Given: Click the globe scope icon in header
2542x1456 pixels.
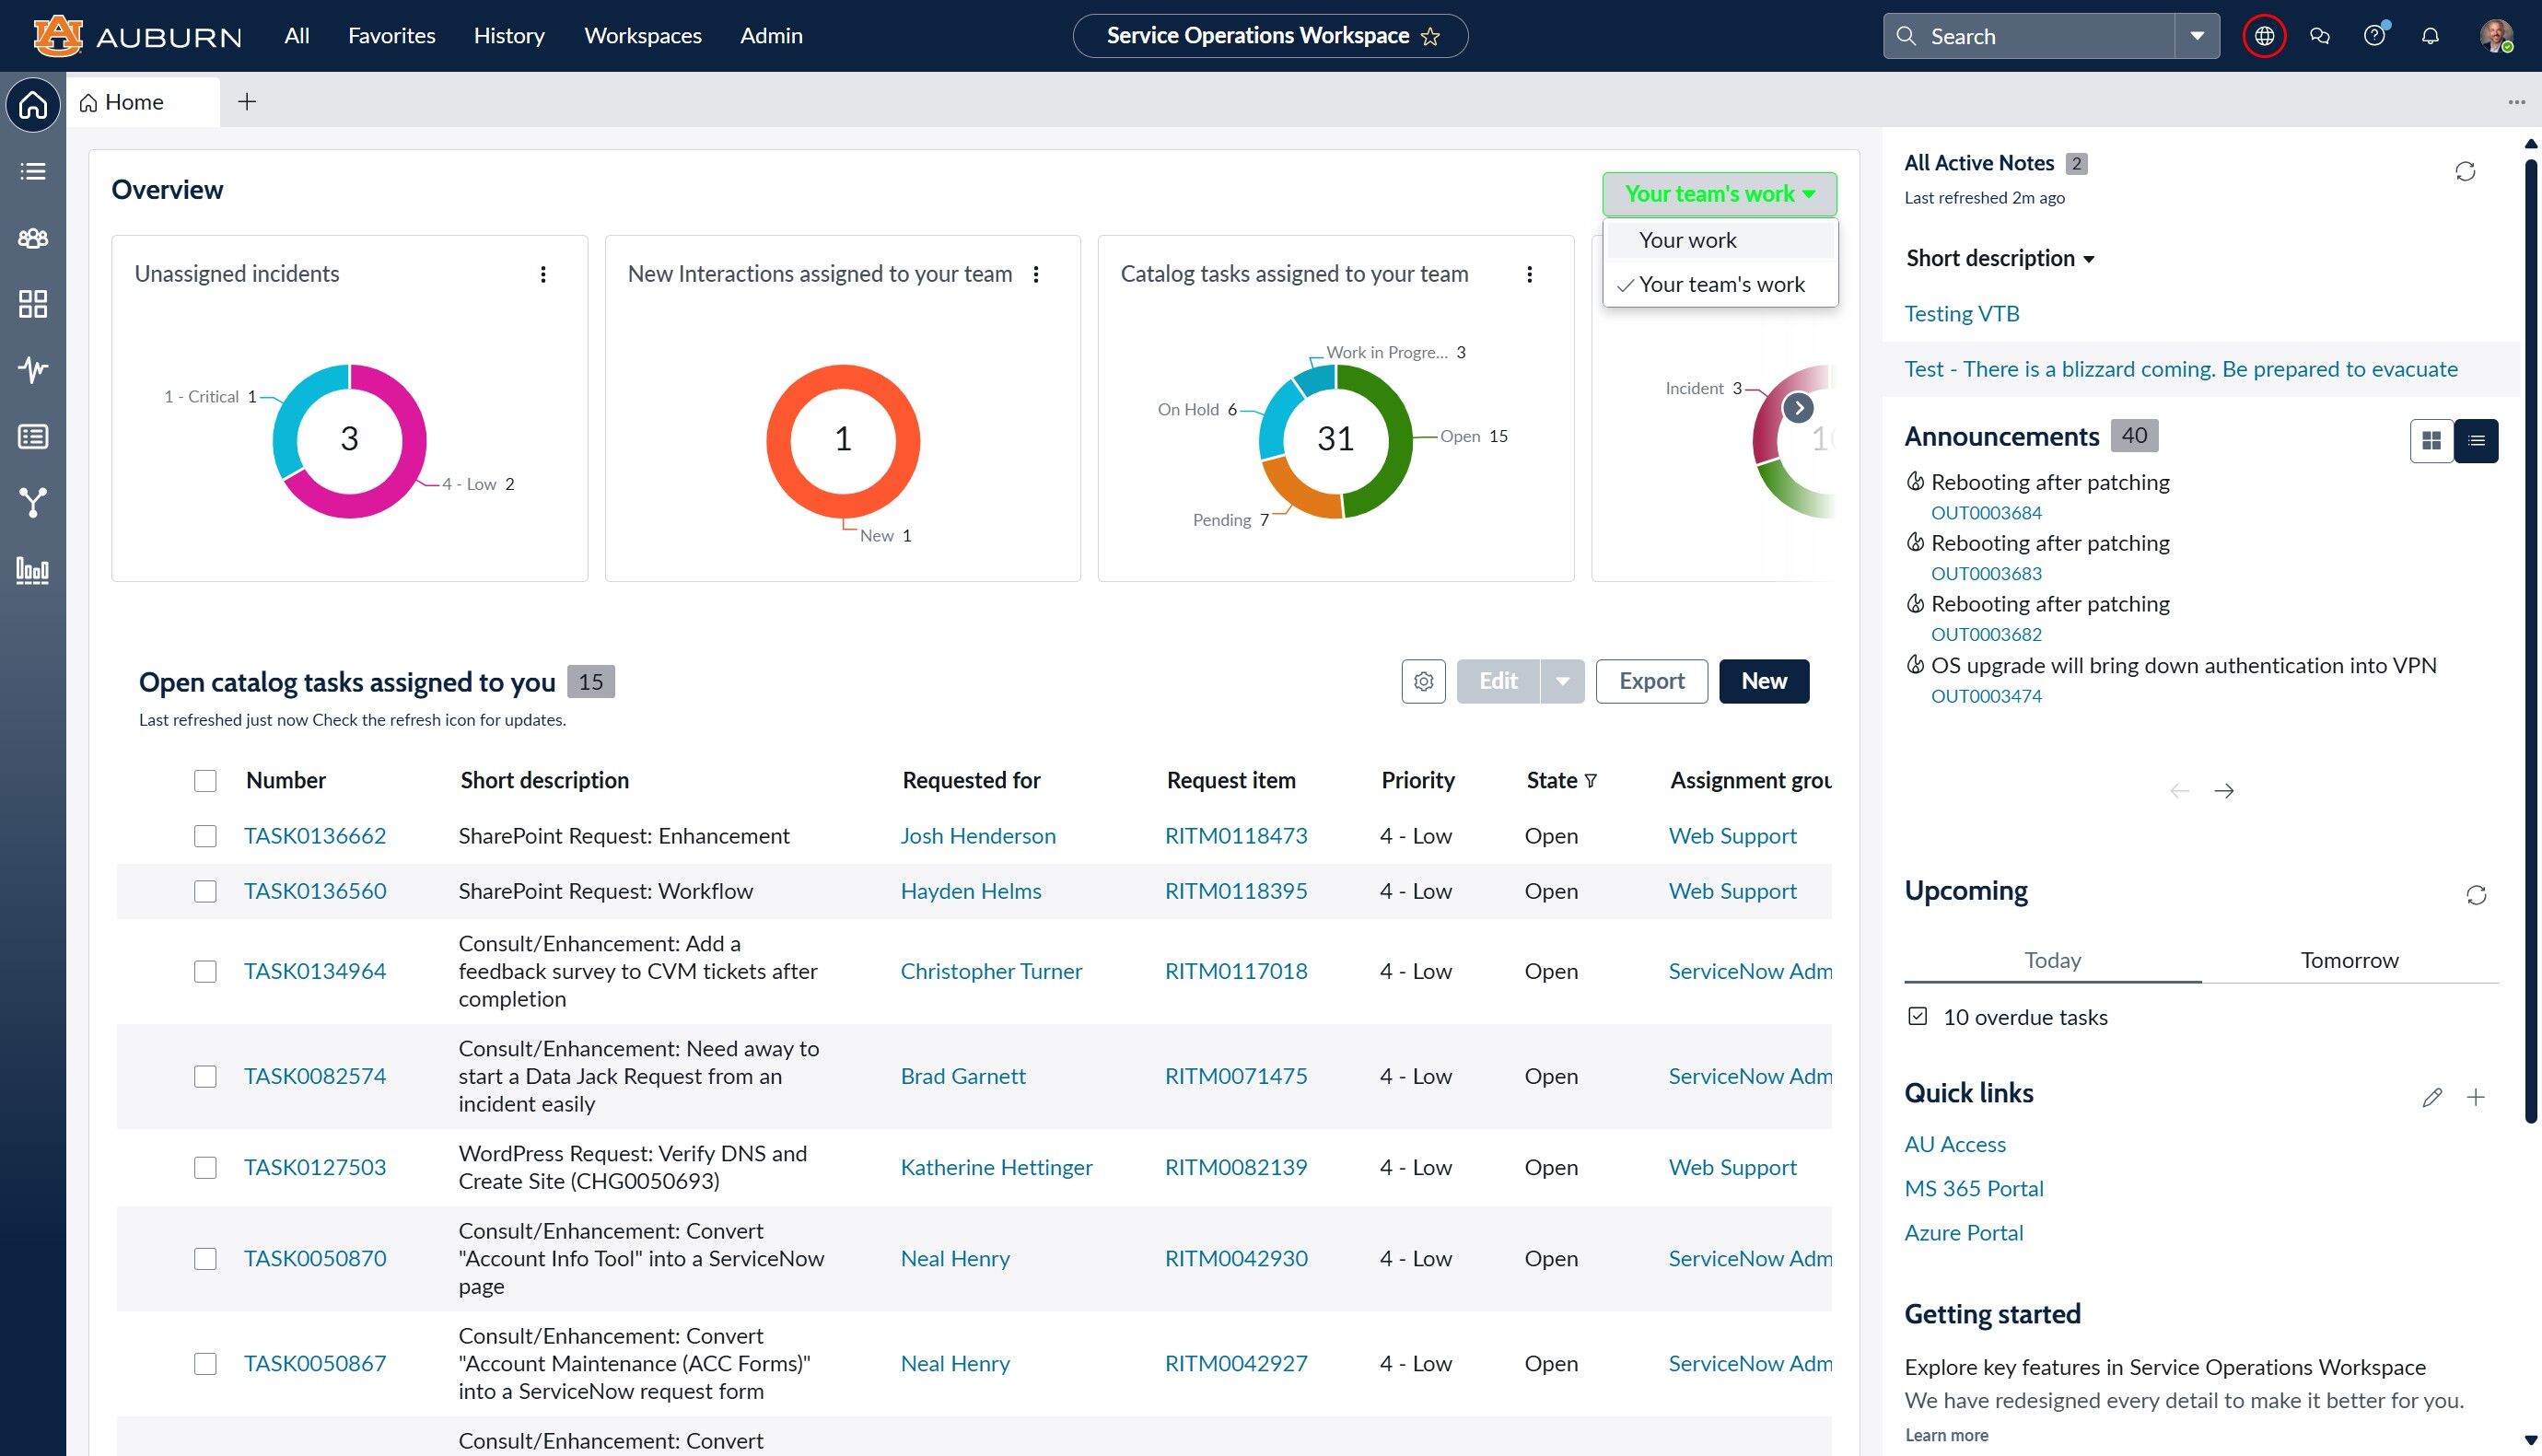Looking at the screenshot, I should click(x=2264, y=36).
